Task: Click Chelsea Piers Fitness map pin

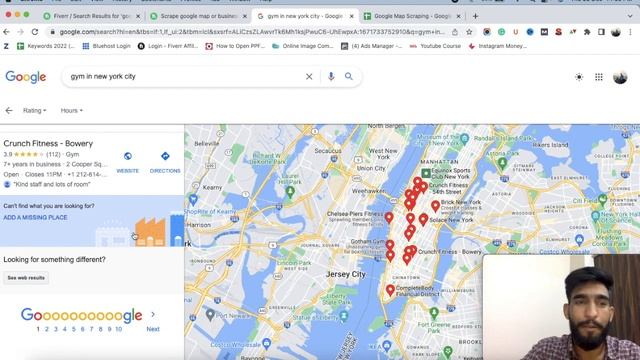Action: pyautogui.click(x=389, y=218)
